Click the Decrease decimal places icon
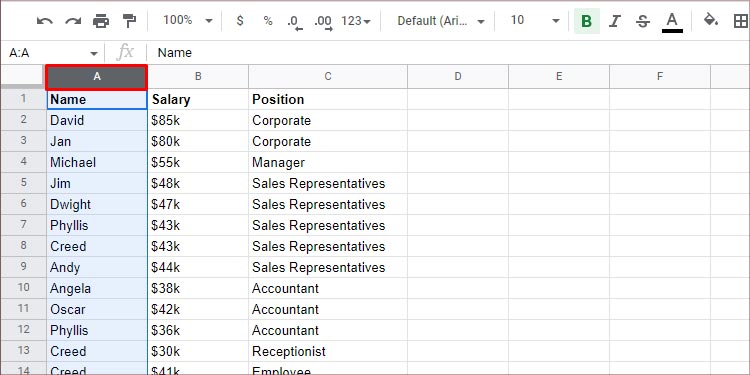Image resolution: width=750 pixels, height=375 pixels. pyautogui.click(x=295, y=22)
